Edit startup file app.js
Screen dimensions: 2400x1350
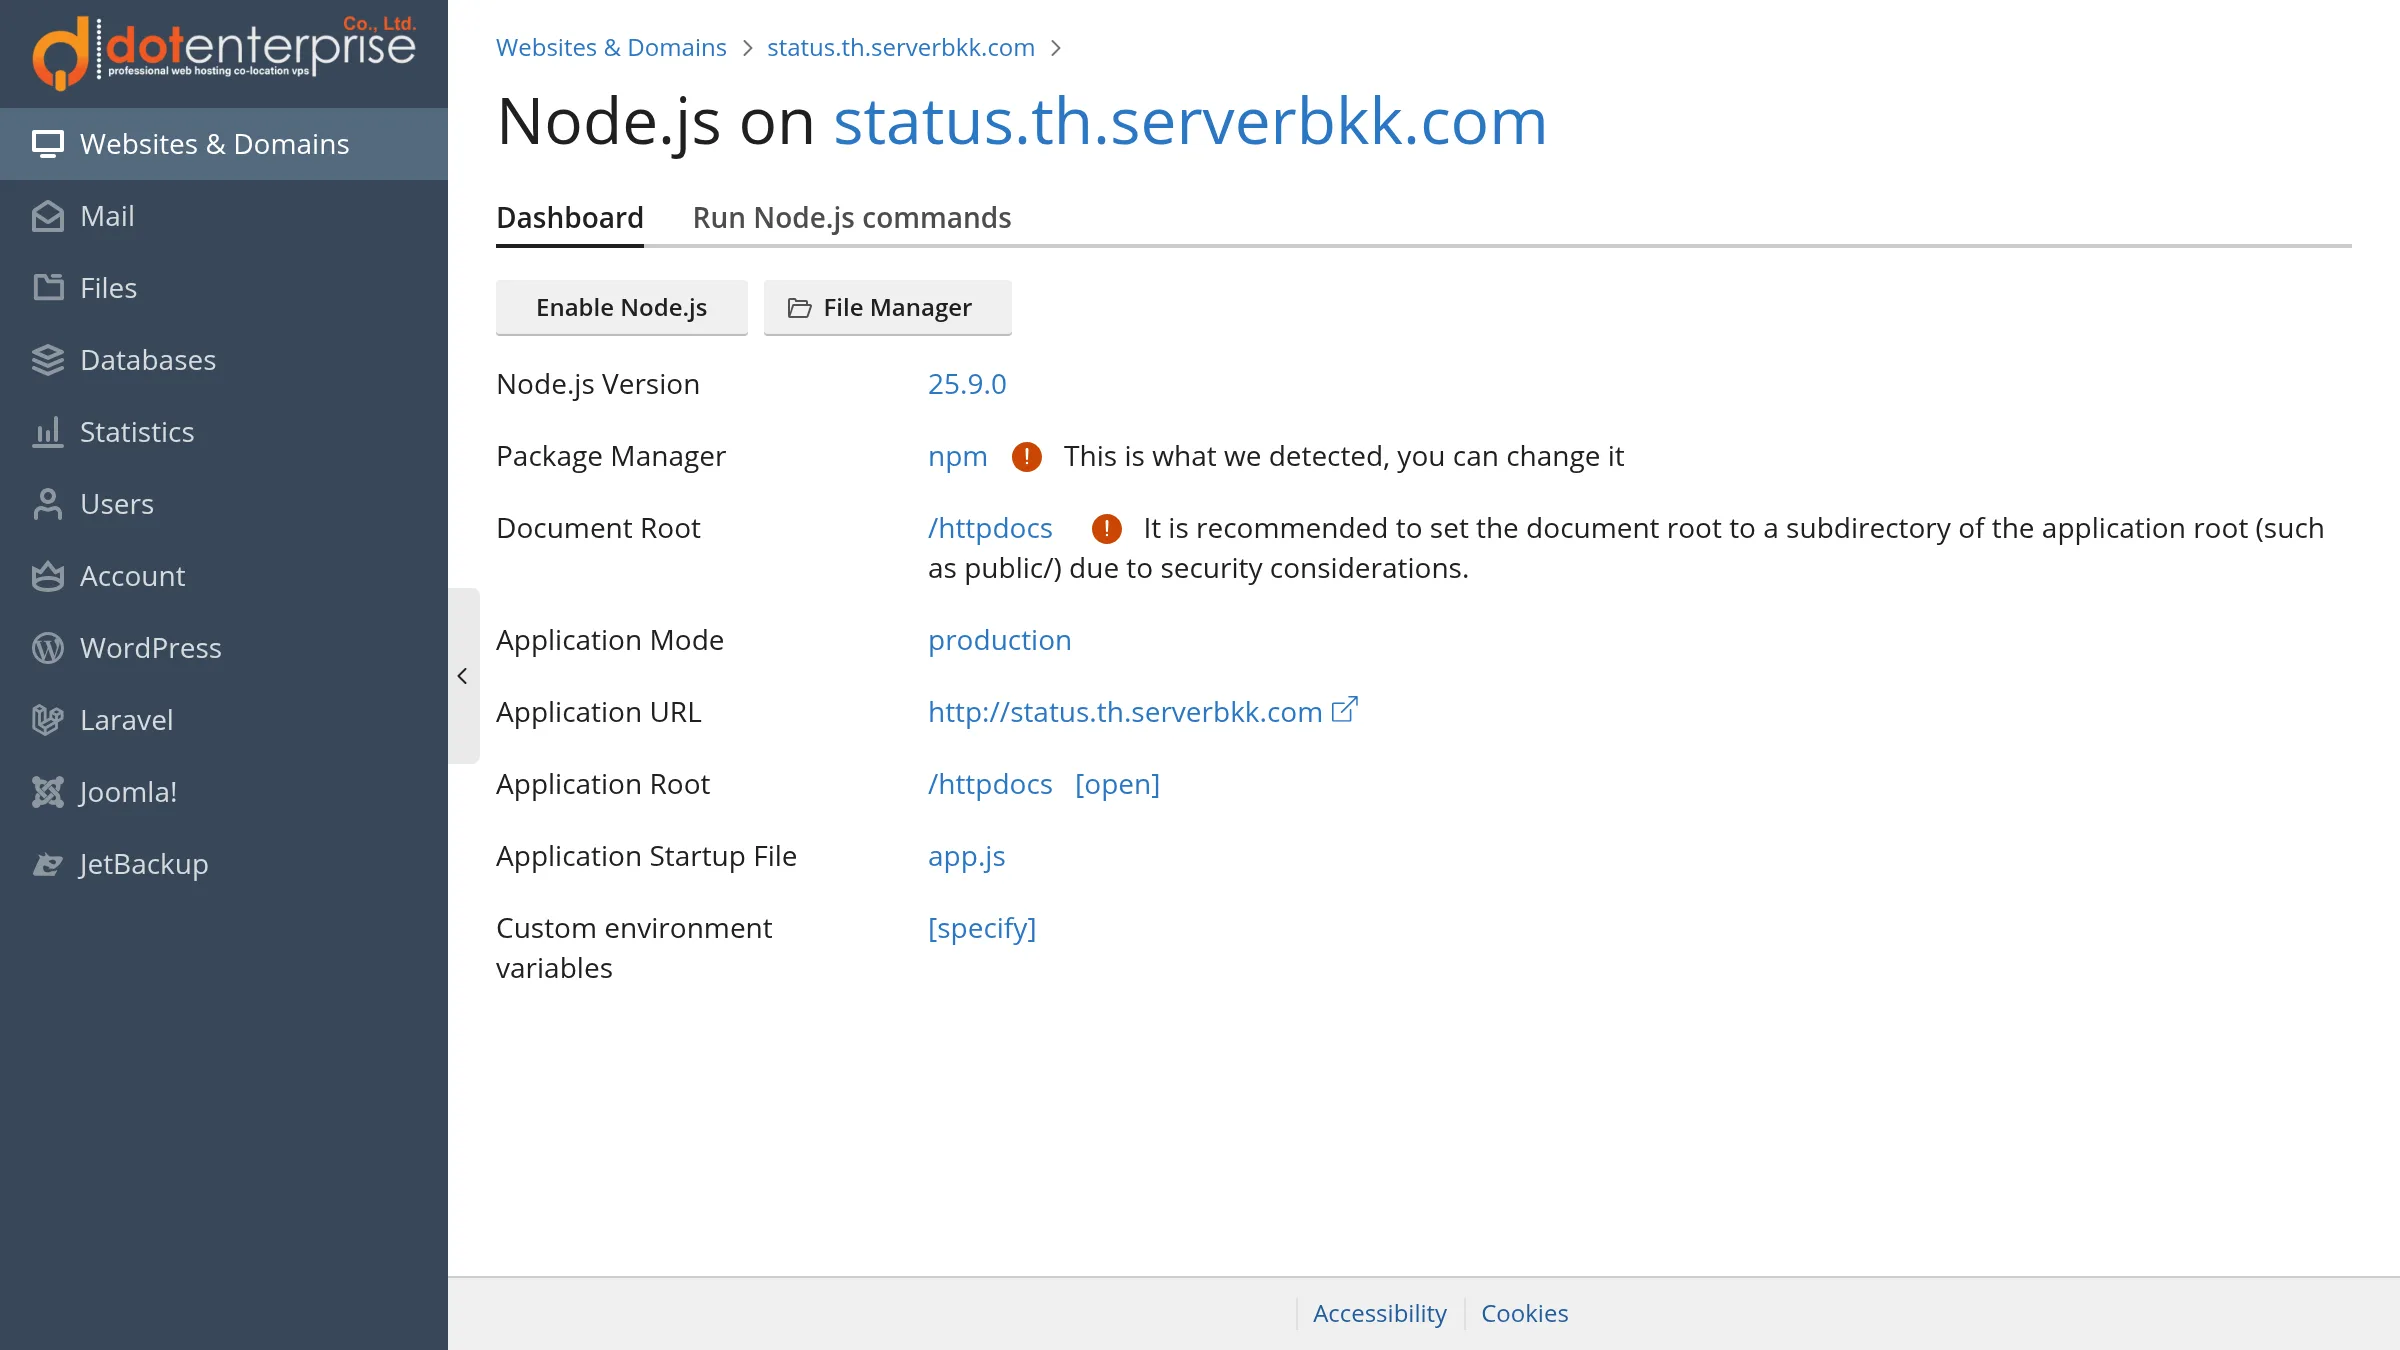click(x=967, y=856)
